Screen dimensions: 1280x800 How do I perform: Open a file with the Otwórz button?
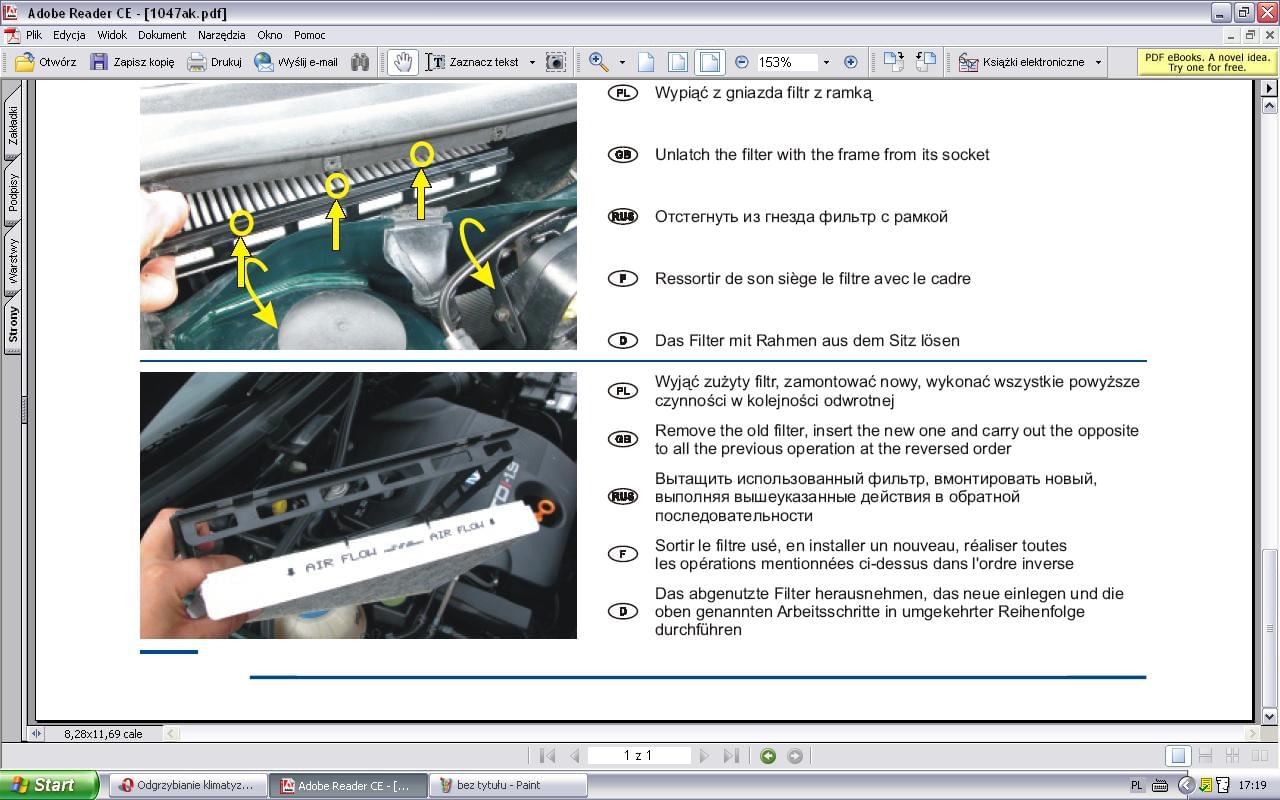point(46,62)
